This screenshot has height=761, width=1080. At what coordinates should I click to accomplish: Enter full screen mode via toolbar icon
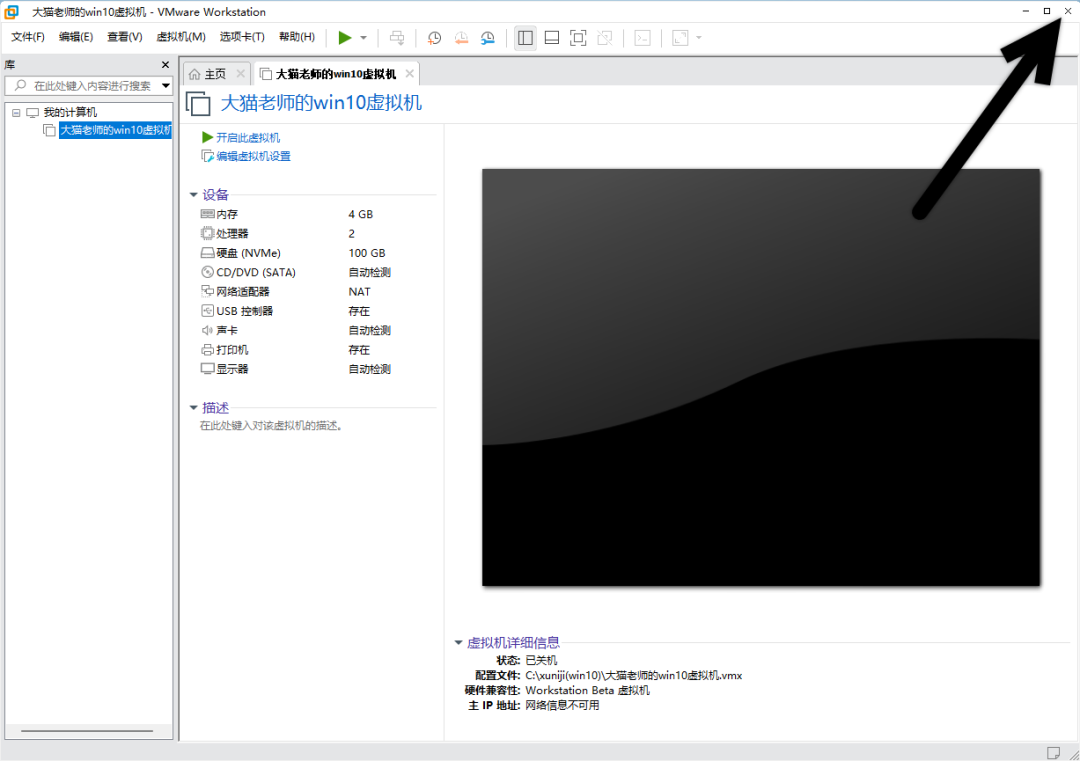coord(578,38)
